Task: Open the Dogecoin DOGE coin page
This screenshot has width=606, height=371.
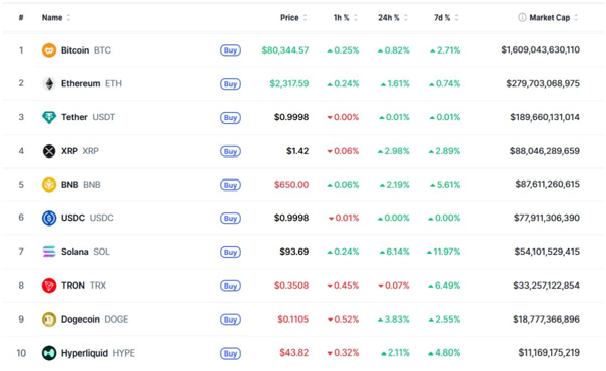Action: 94,320
